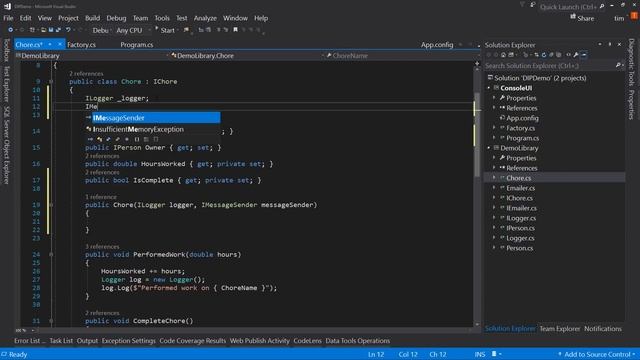This screenshot has height=360, width=640.
Task: Click the user account avatar icon
Action: coord(634,16)
